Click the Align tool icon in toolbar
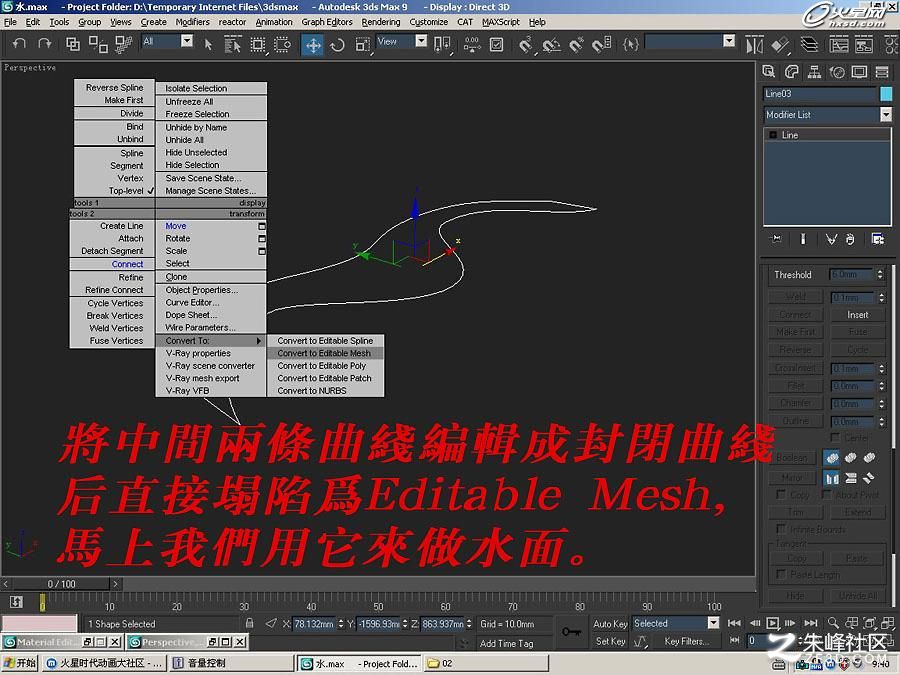The image size is (900, 675). pyautogui.click(x=780, y=44)
